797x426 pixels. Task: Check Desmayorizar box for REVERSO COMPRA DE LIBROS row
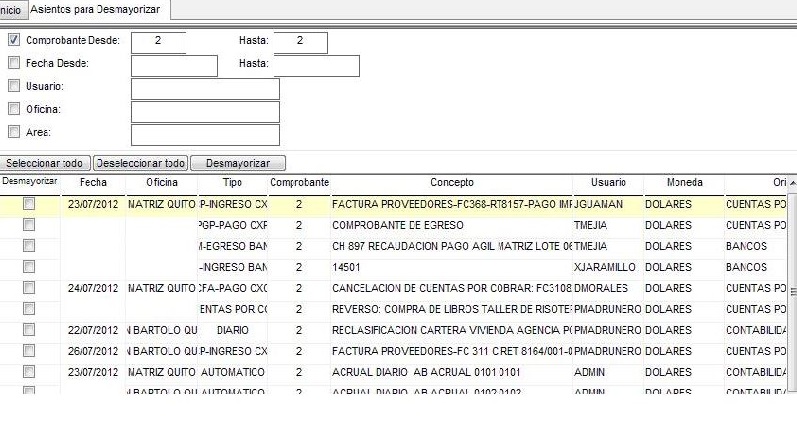pyautogui.click(x=29, y=309)
